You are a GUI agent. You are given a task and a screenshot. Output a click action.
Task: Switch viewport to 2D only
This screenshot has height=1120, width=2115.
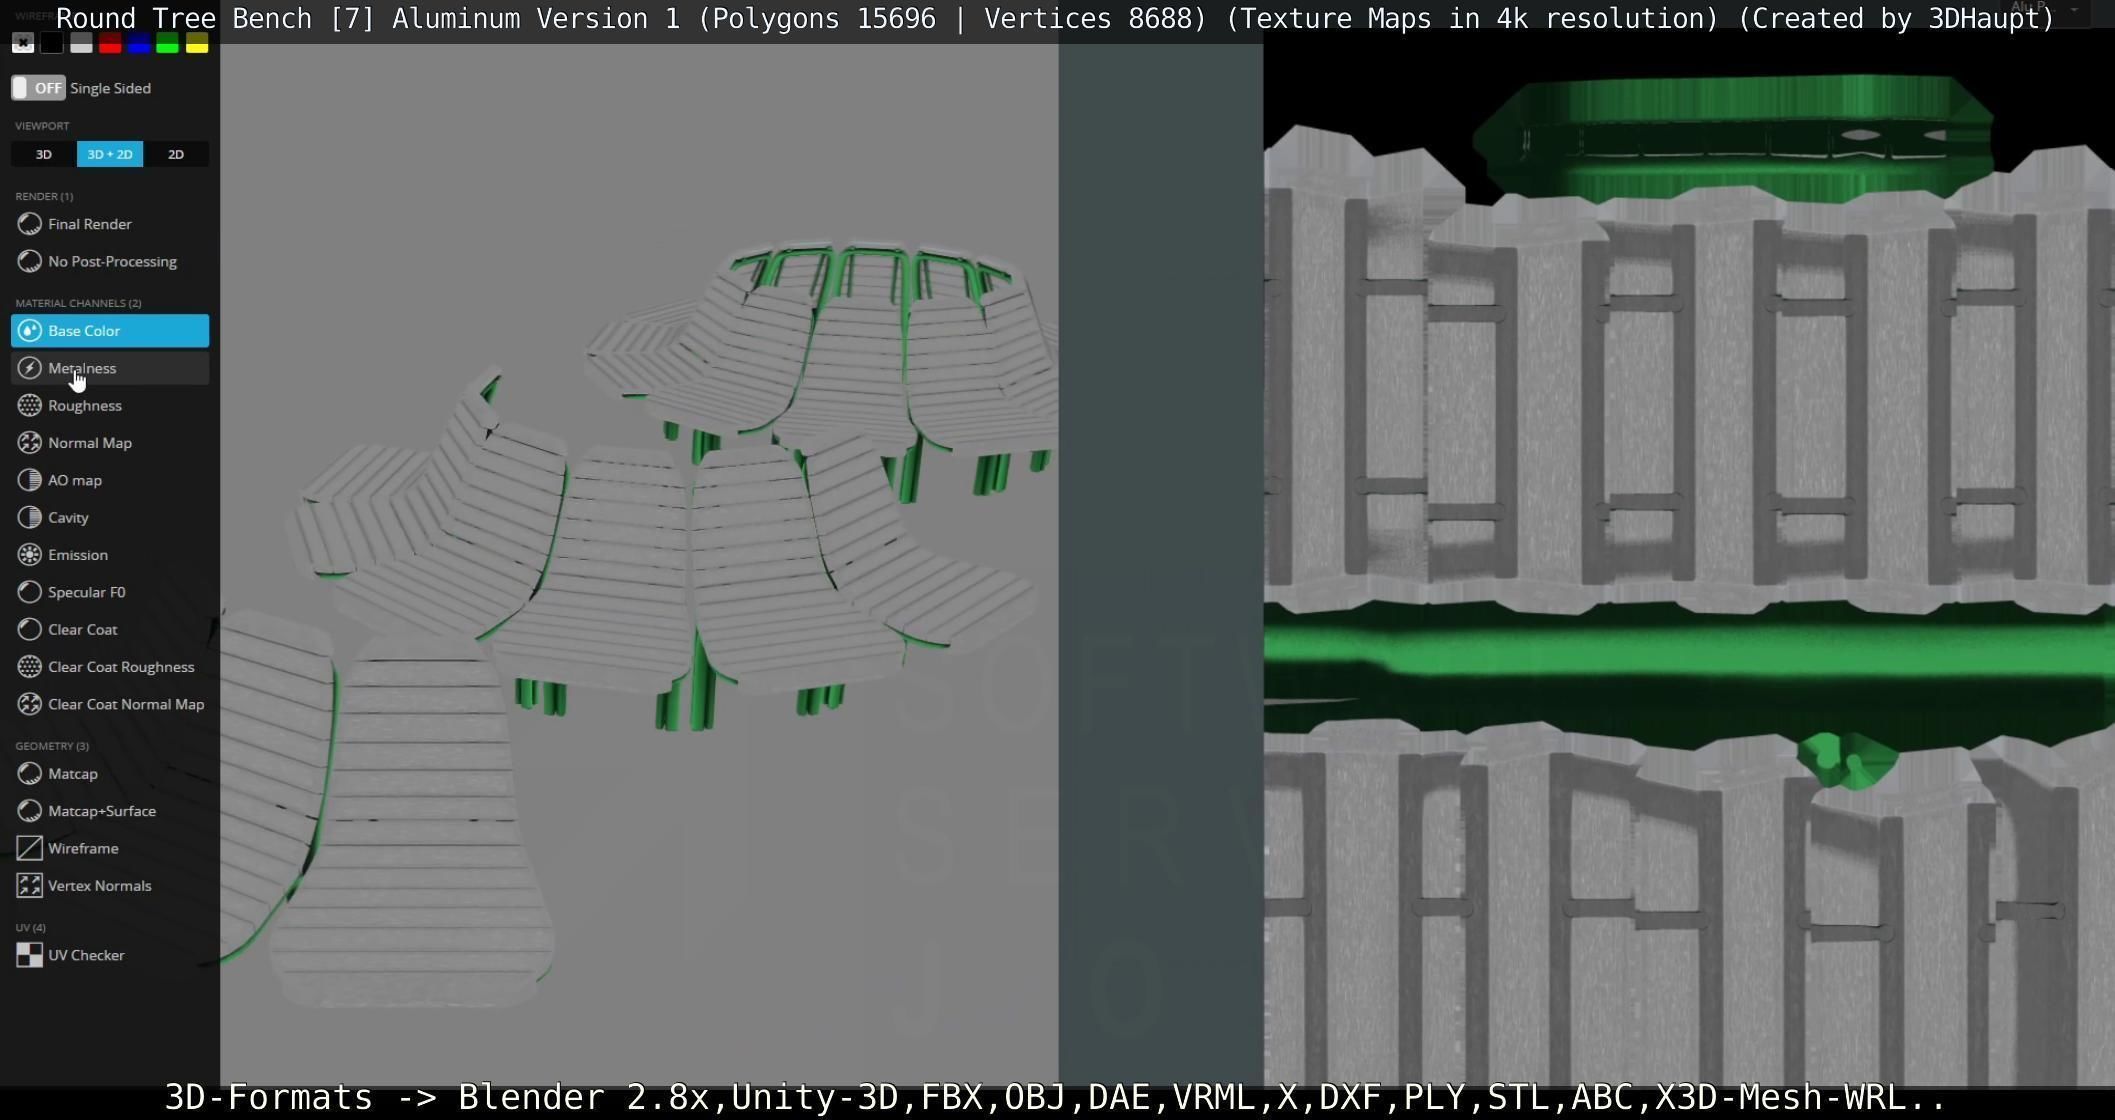[176, 154]
